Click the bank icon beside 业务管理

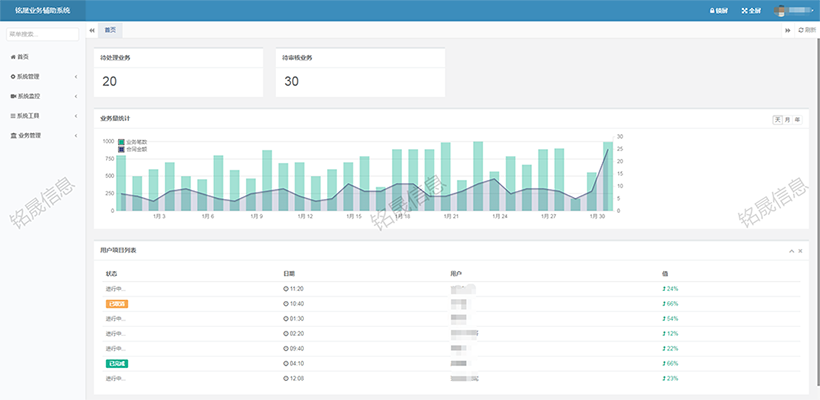click(13, 135)
